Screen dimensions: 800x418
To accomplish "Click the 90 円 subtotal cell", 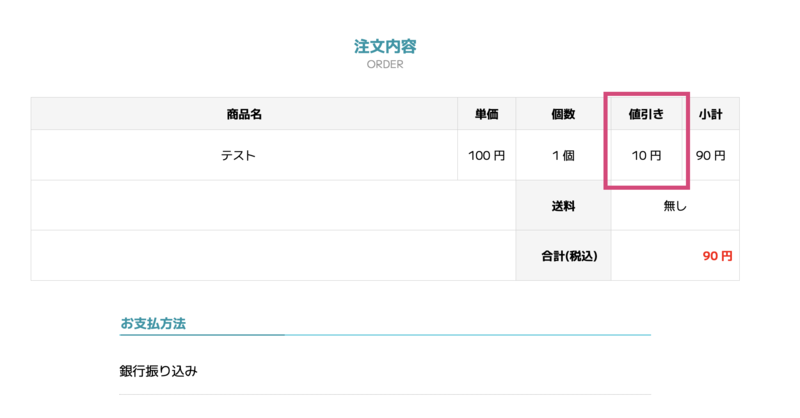I will click(x=711, y=155).
